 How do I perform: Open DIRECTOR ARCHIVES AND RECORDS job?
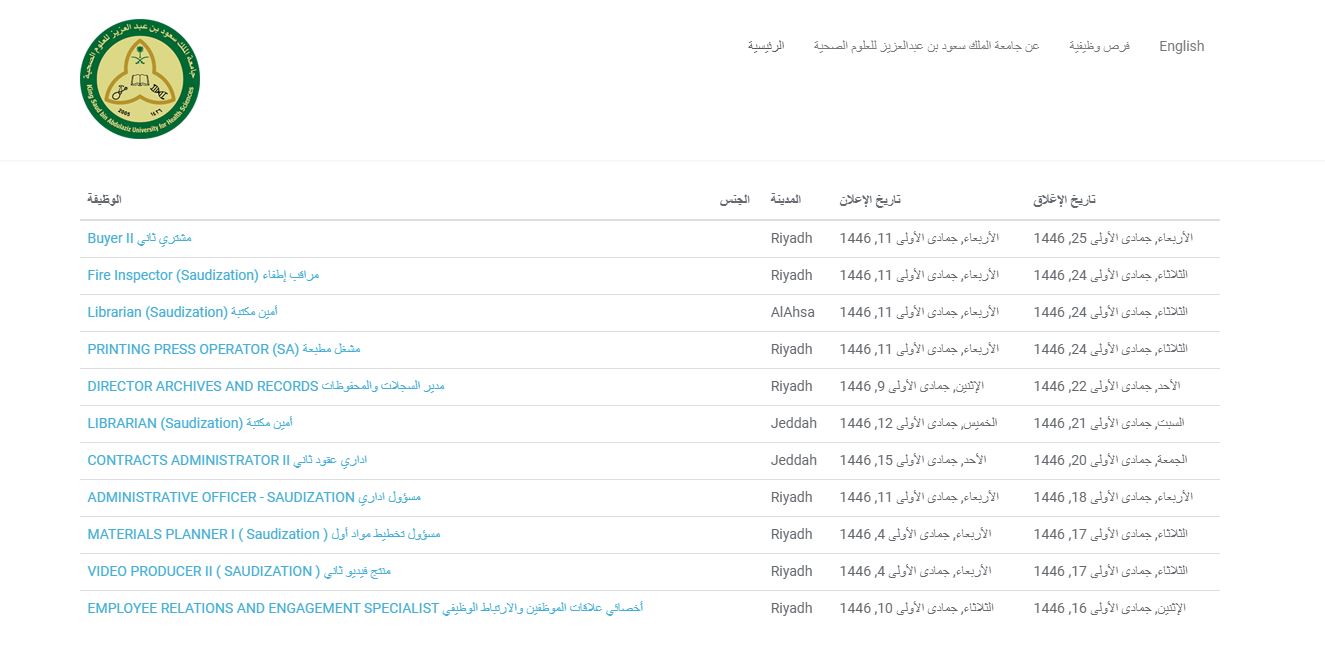265,386
